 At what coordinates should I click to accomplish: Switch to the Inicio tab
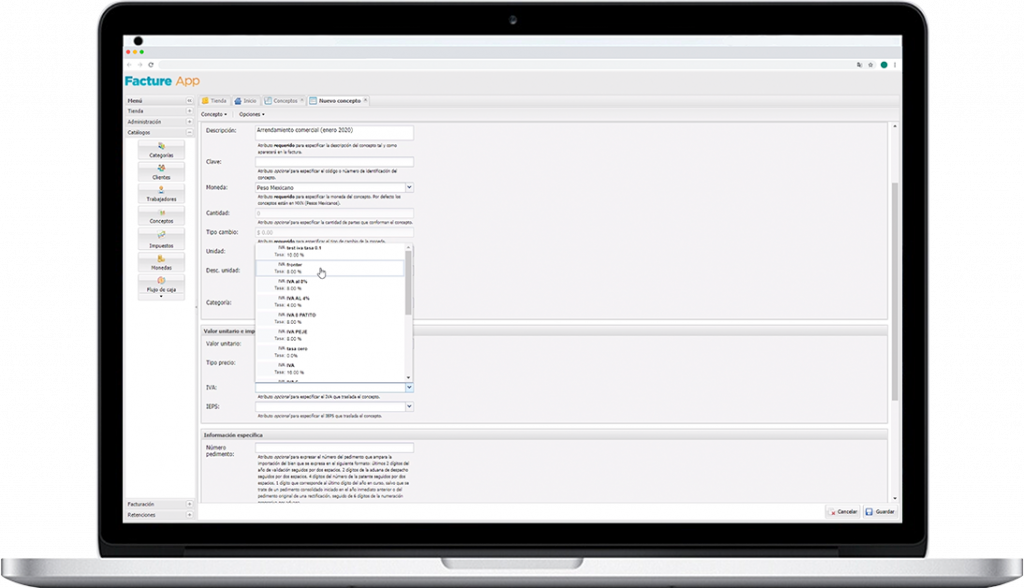pyautogui.click(x=246, y=101)
